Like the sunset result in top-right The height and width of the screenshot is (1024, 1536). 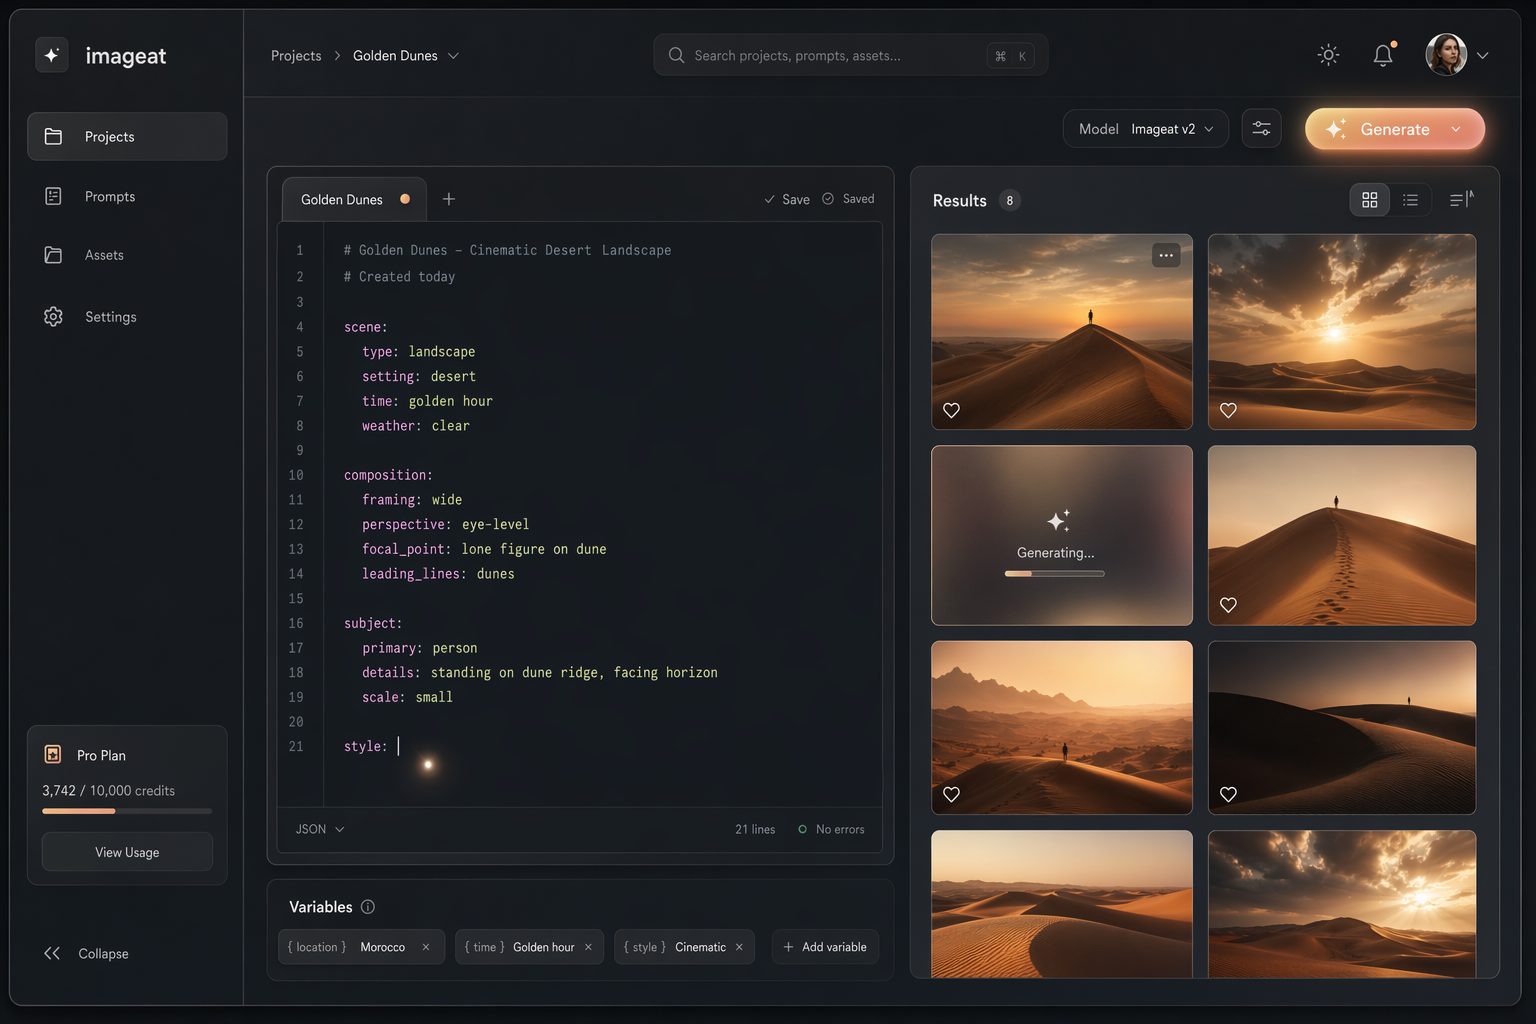click(1227, 410)
